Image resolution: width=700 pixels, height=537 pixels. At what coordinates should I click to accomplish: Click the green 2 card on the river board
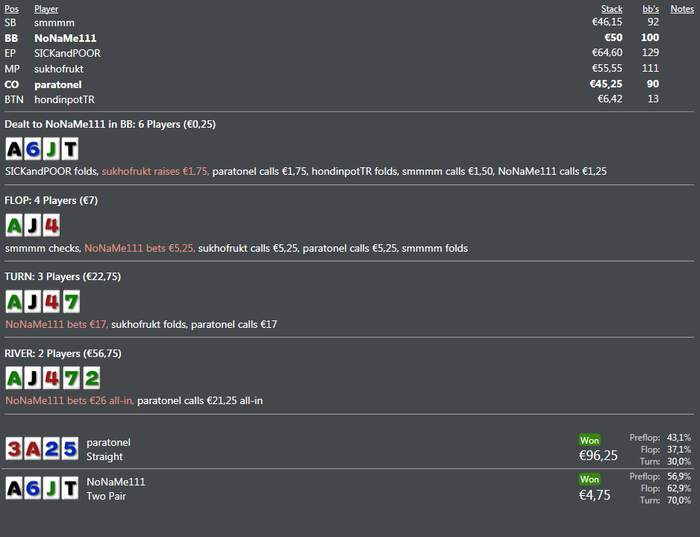click(x=91, y=379)
